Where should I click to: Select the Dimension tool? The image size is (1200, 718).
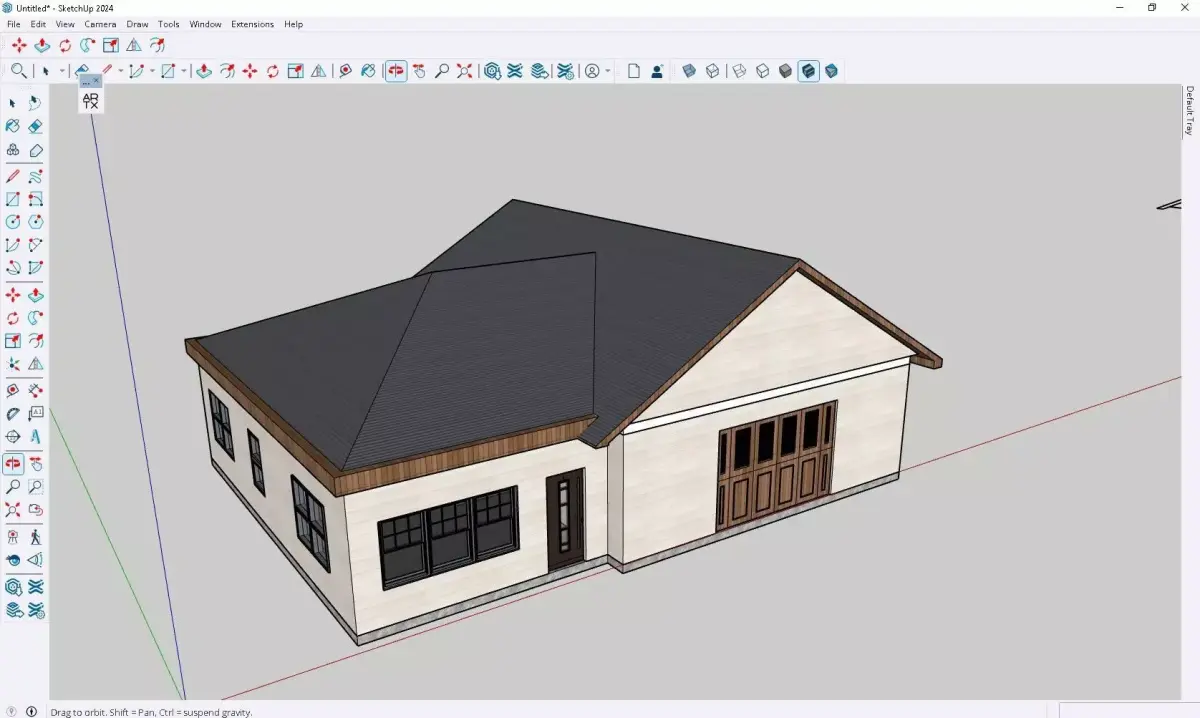pyautogui.click(x=35, y=389)
